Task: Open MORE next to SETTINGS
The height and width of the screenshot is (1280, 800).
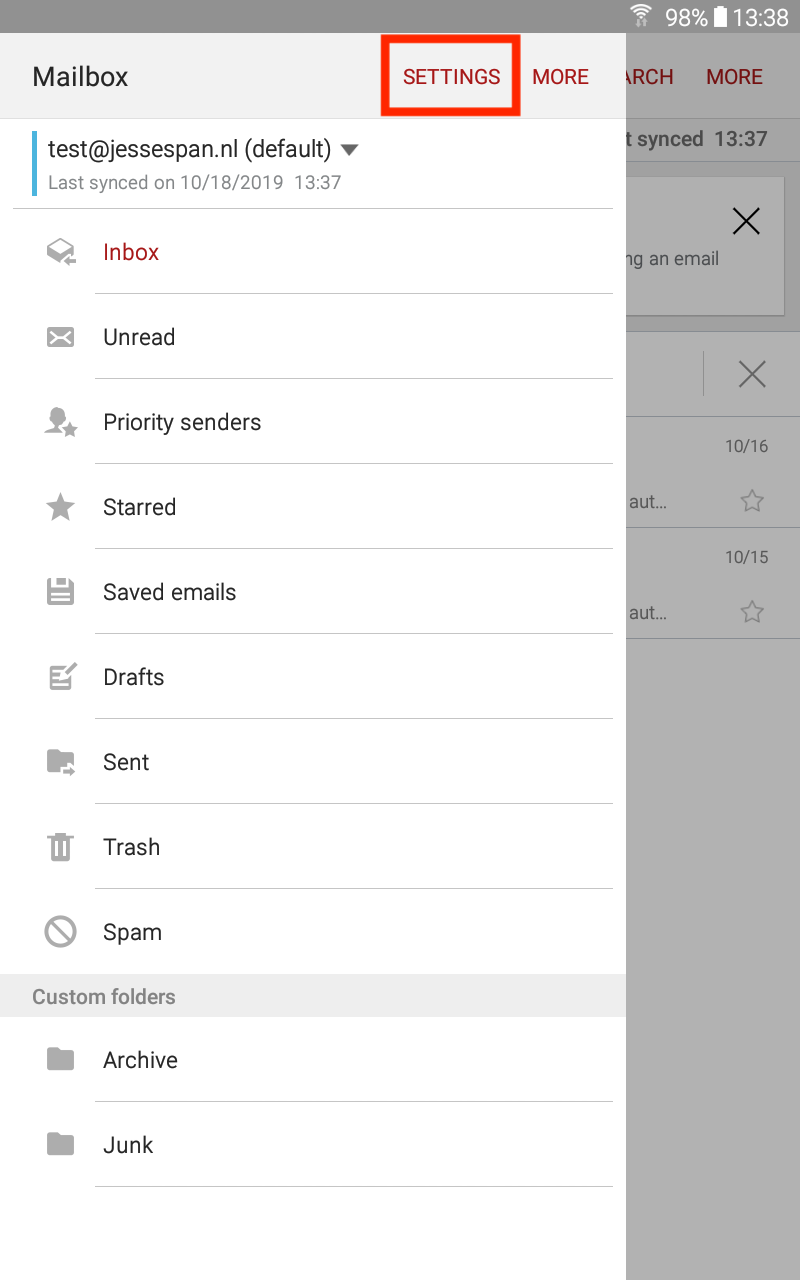Action: click(561, 77)
